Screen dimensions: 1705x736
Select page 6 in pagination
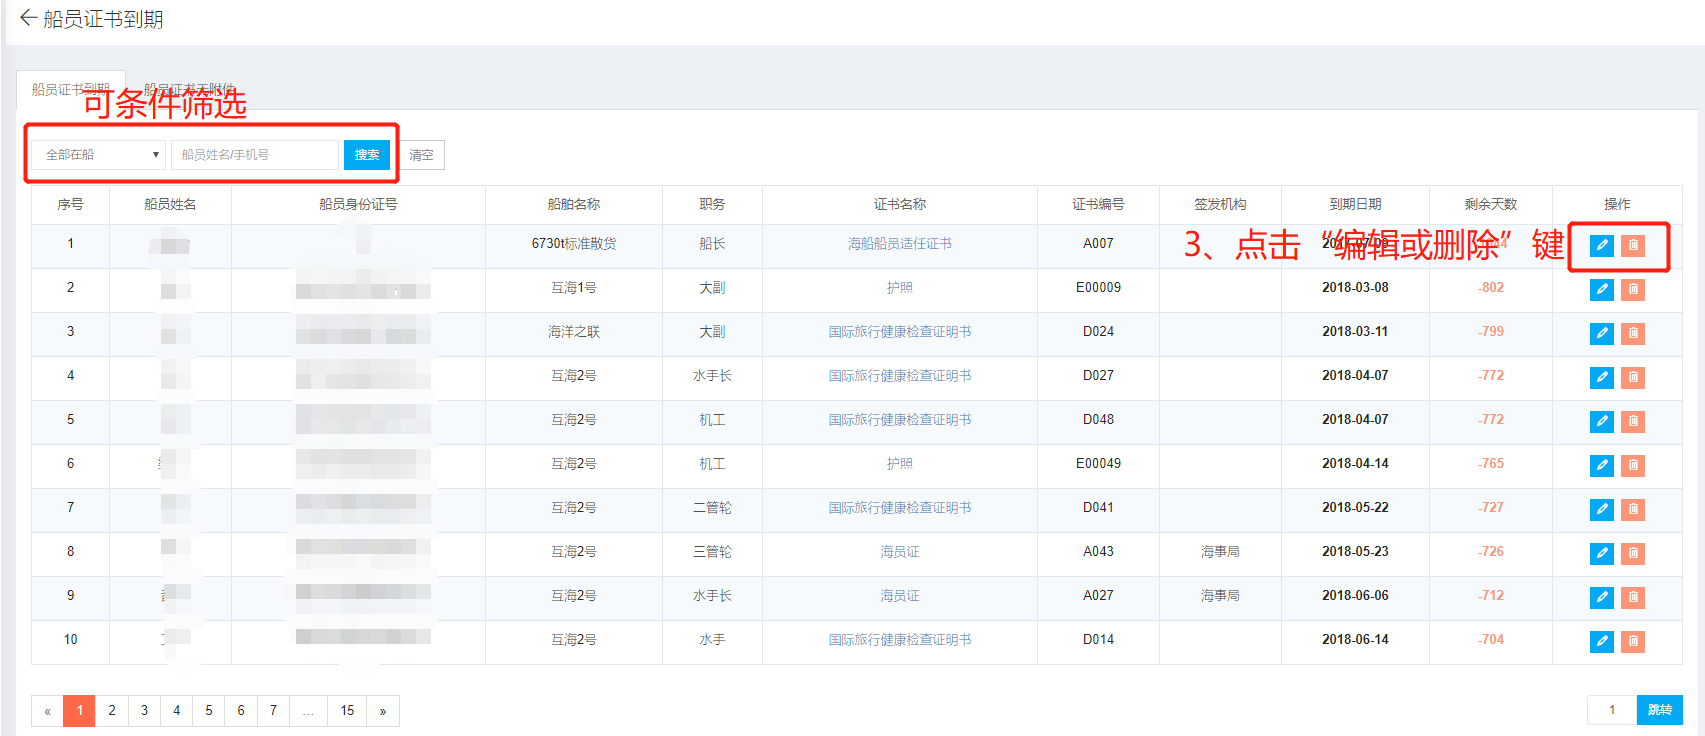(x=241, y=711)
